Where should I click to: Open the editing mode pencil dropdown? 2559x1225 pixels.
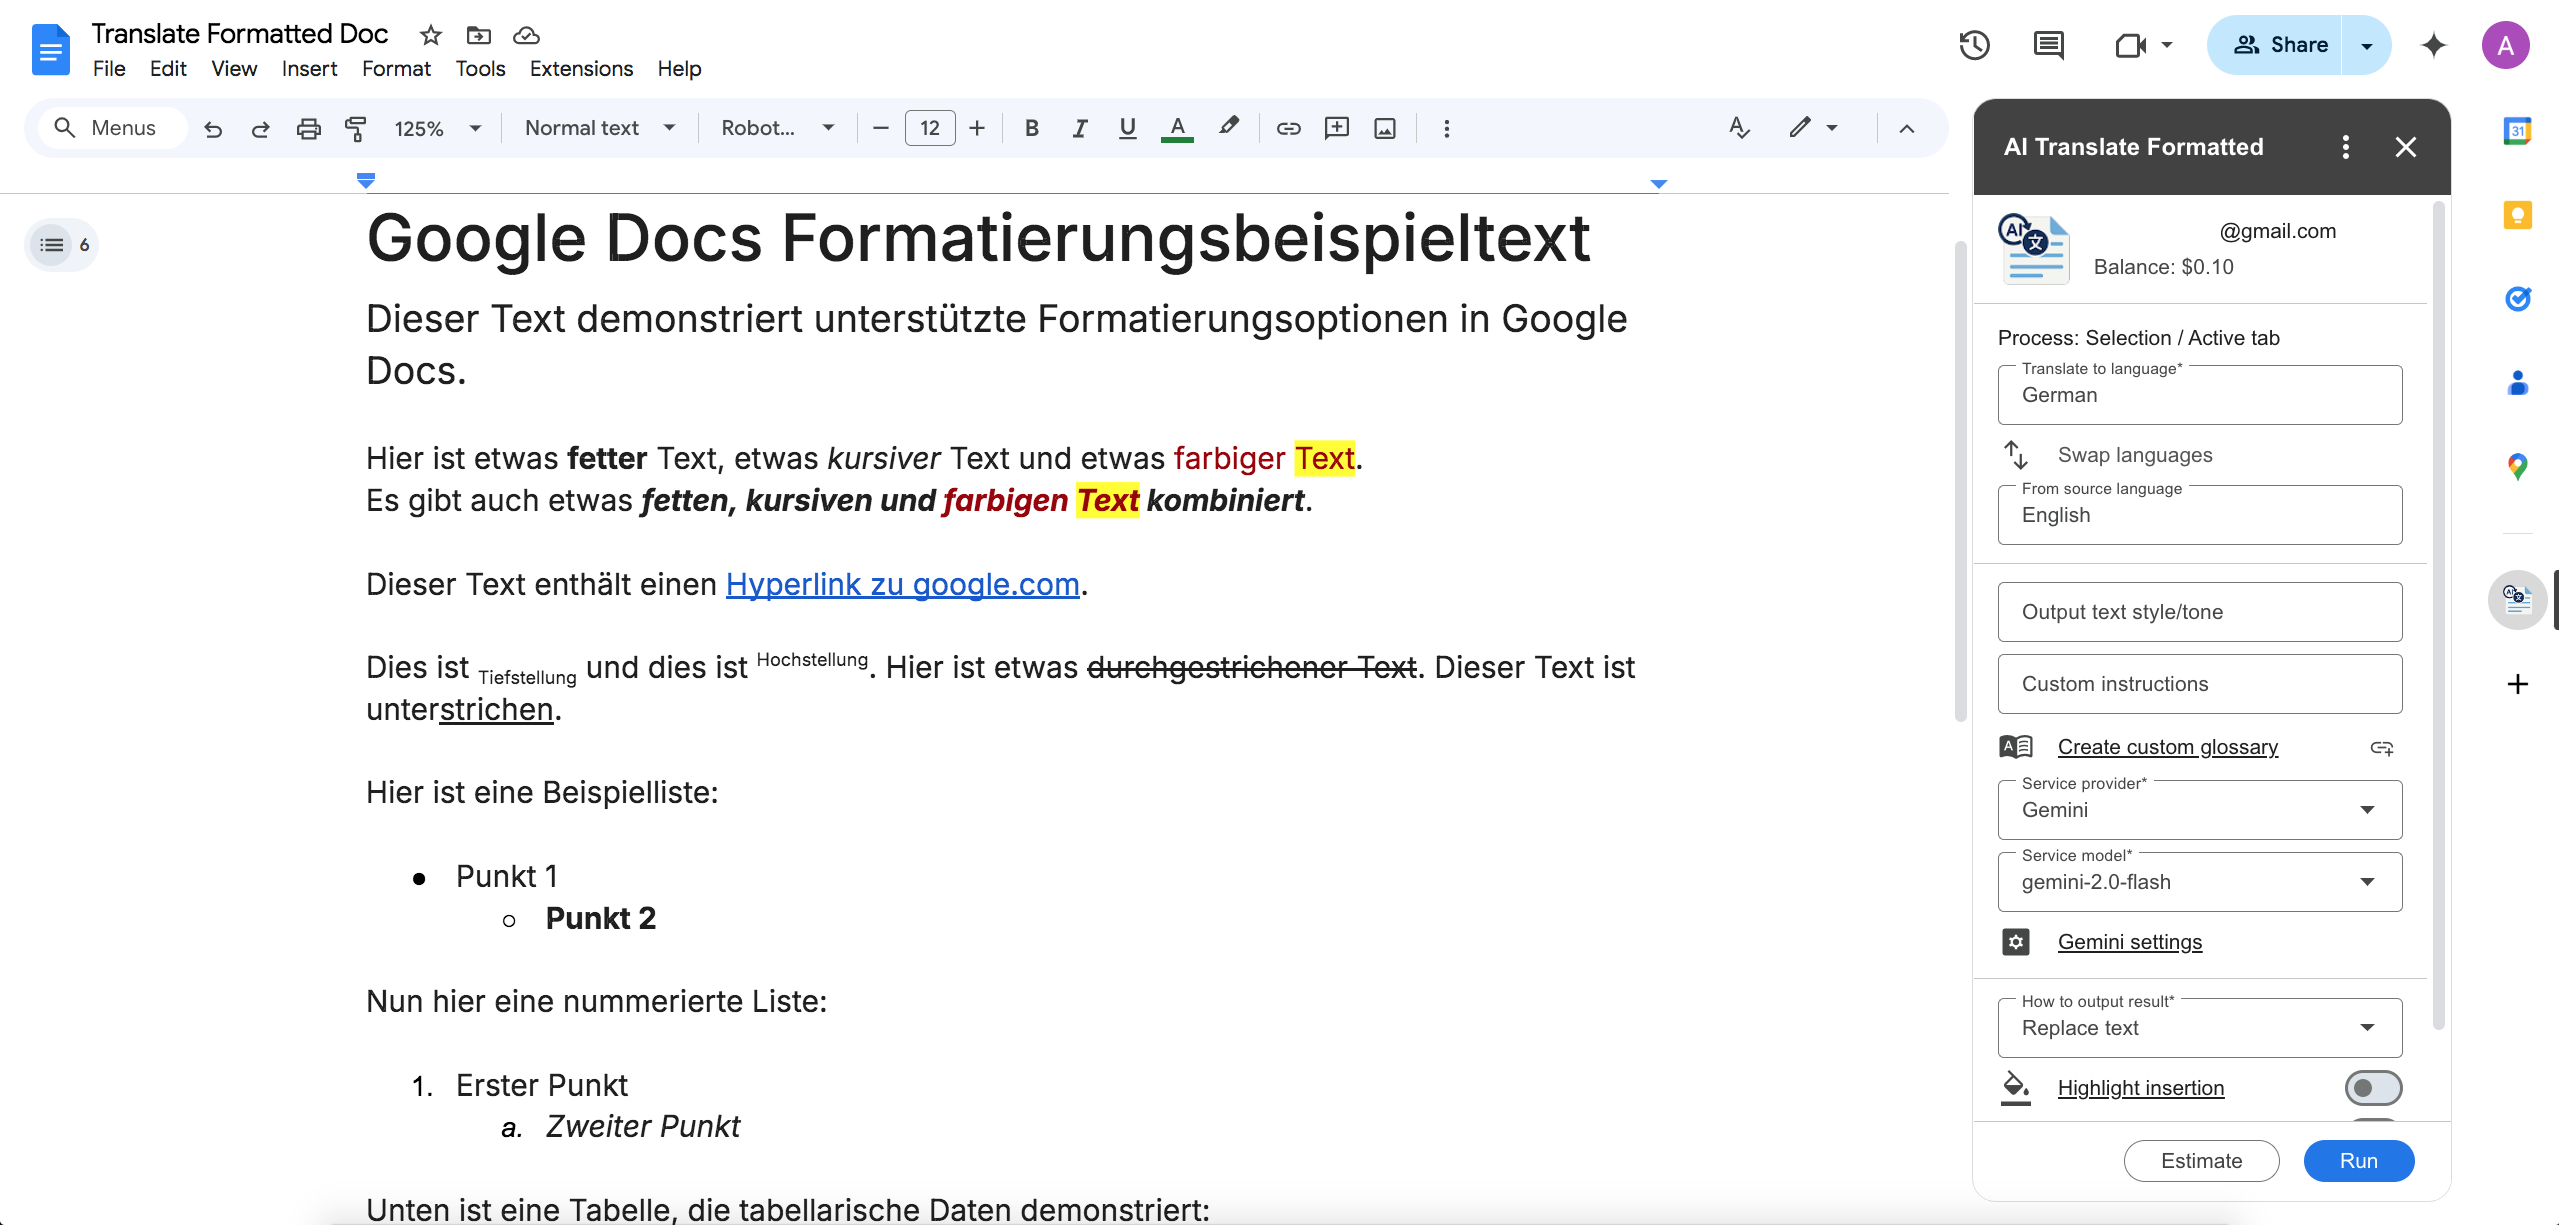coord(1813,128)
